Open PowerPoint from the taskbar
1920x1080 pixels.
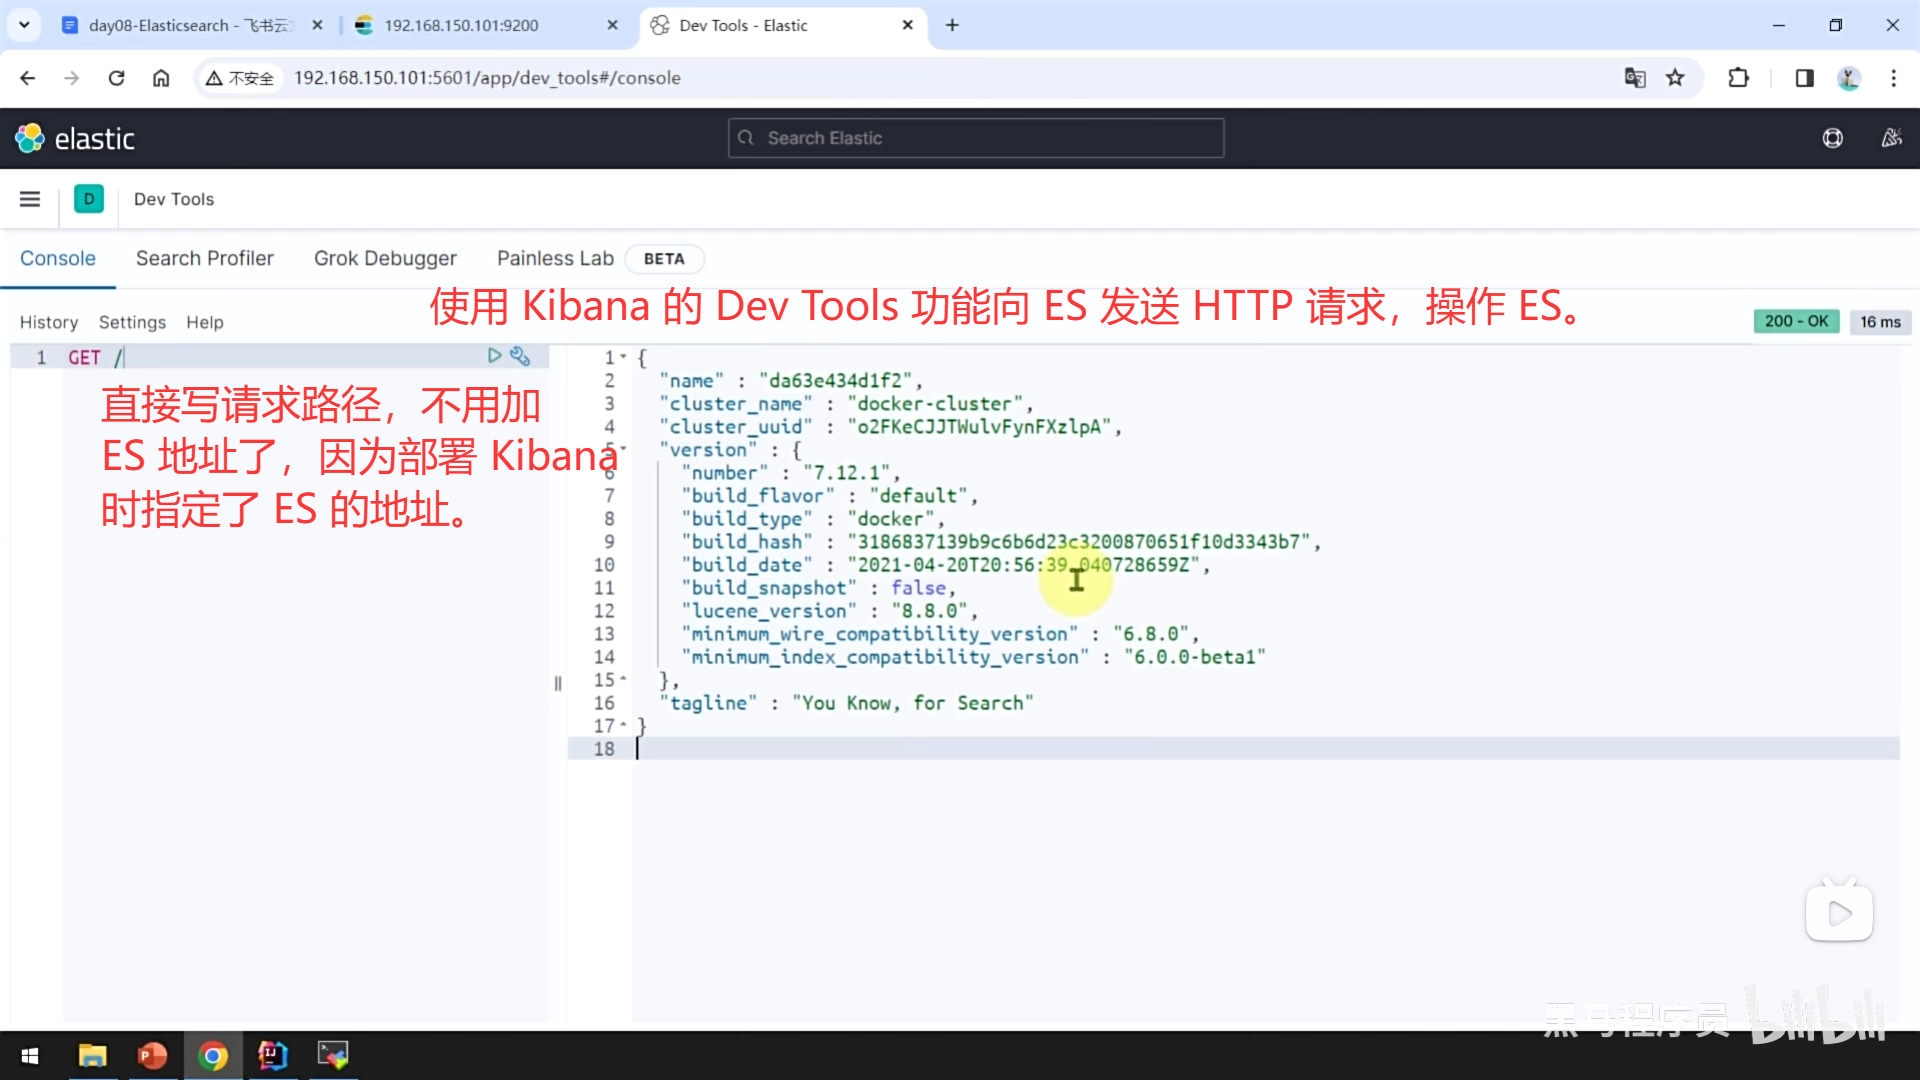152,1055
